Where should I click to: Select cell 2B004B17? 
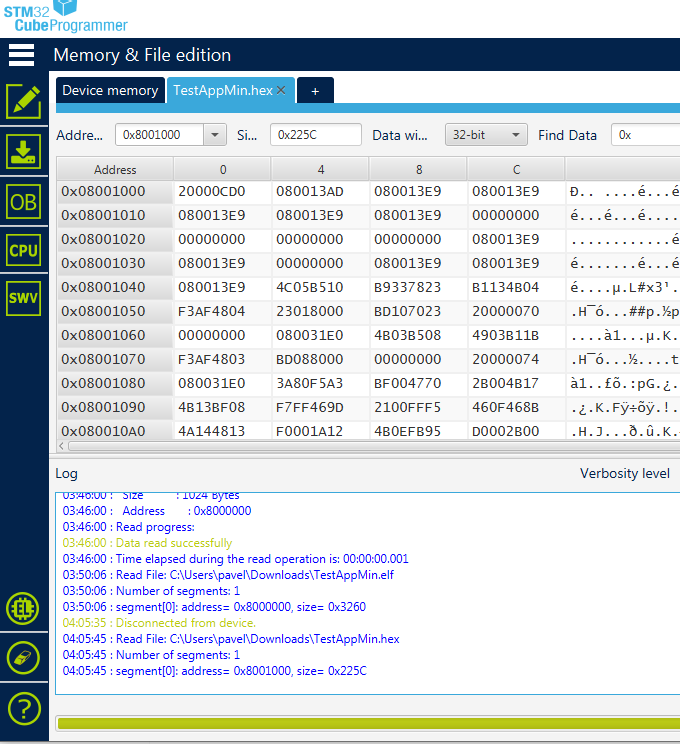click(x=516, y=383)
